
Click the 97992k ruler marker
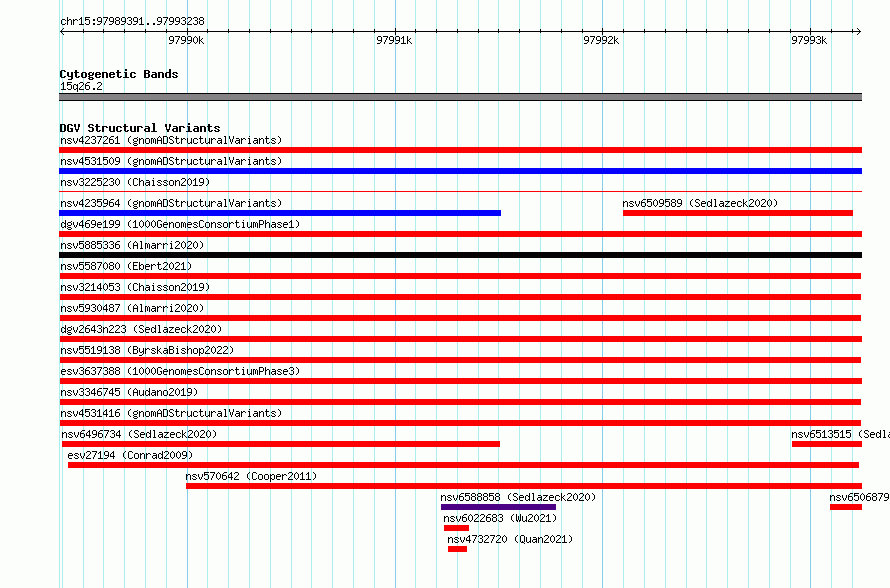[x=601, y=40]
